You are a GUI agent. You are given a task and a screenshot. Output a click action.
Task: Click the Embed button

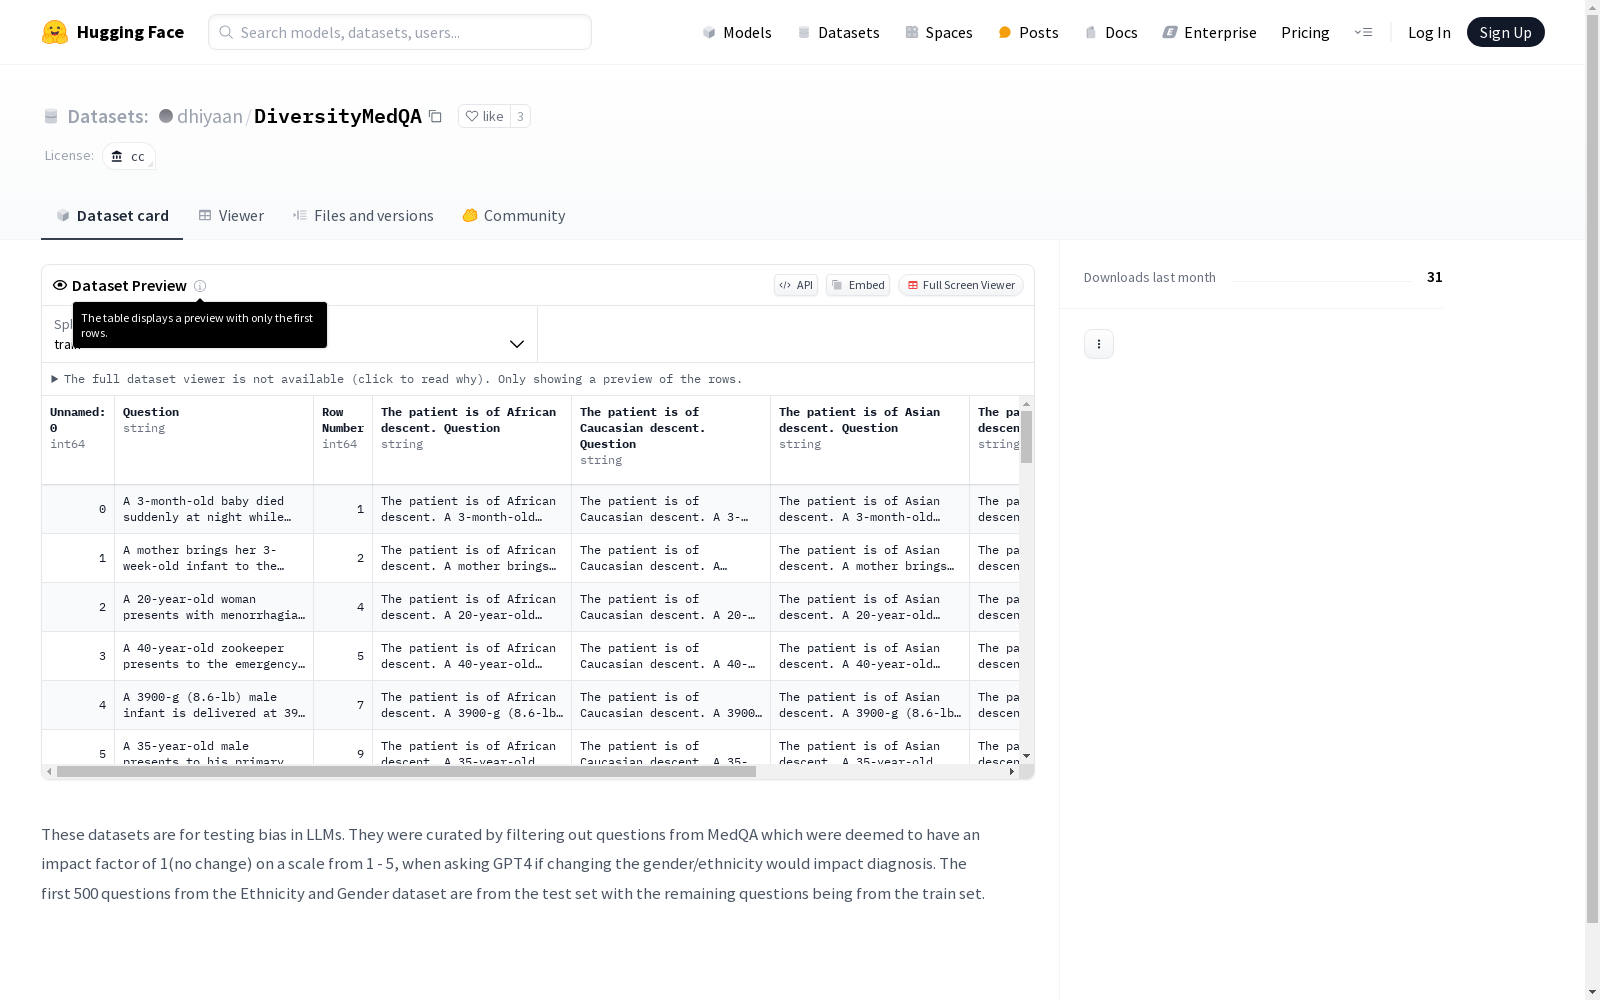pyautogui.click(x=858, y=285)
